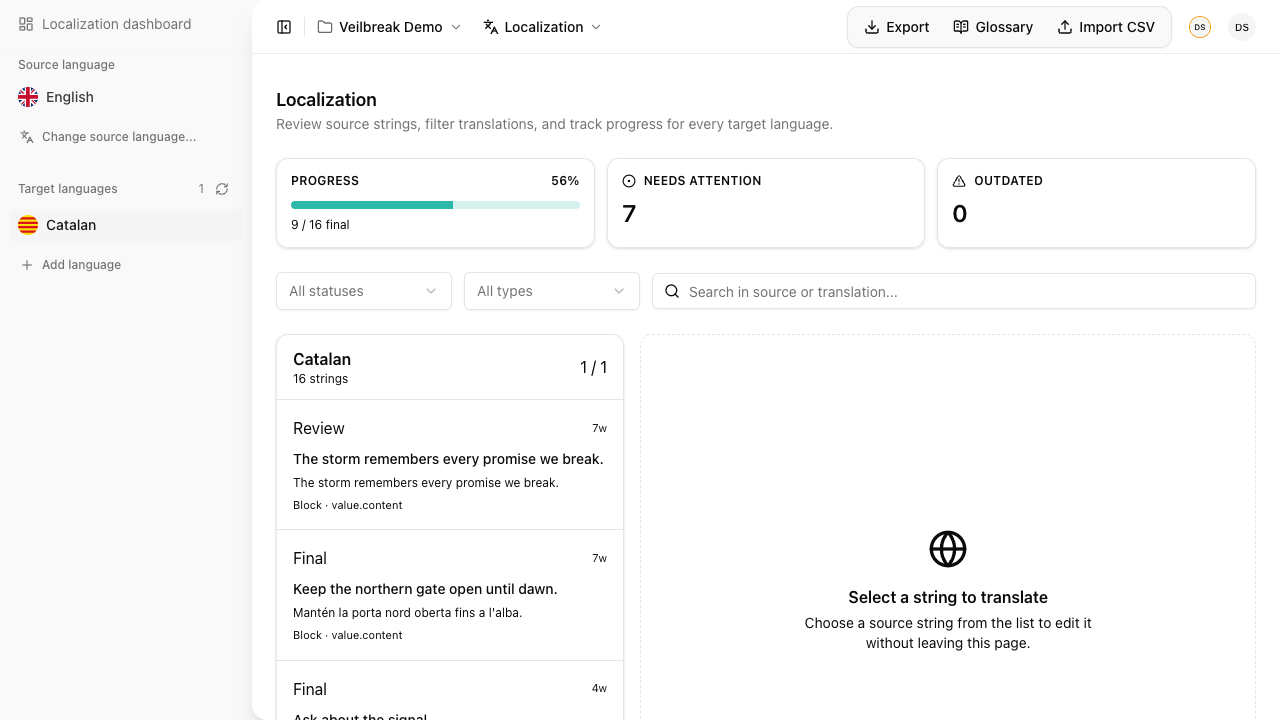Click the translate icon beside Localization dropdown
Viewport: 1280px width, 720px height.
click(x=490, y=27)
